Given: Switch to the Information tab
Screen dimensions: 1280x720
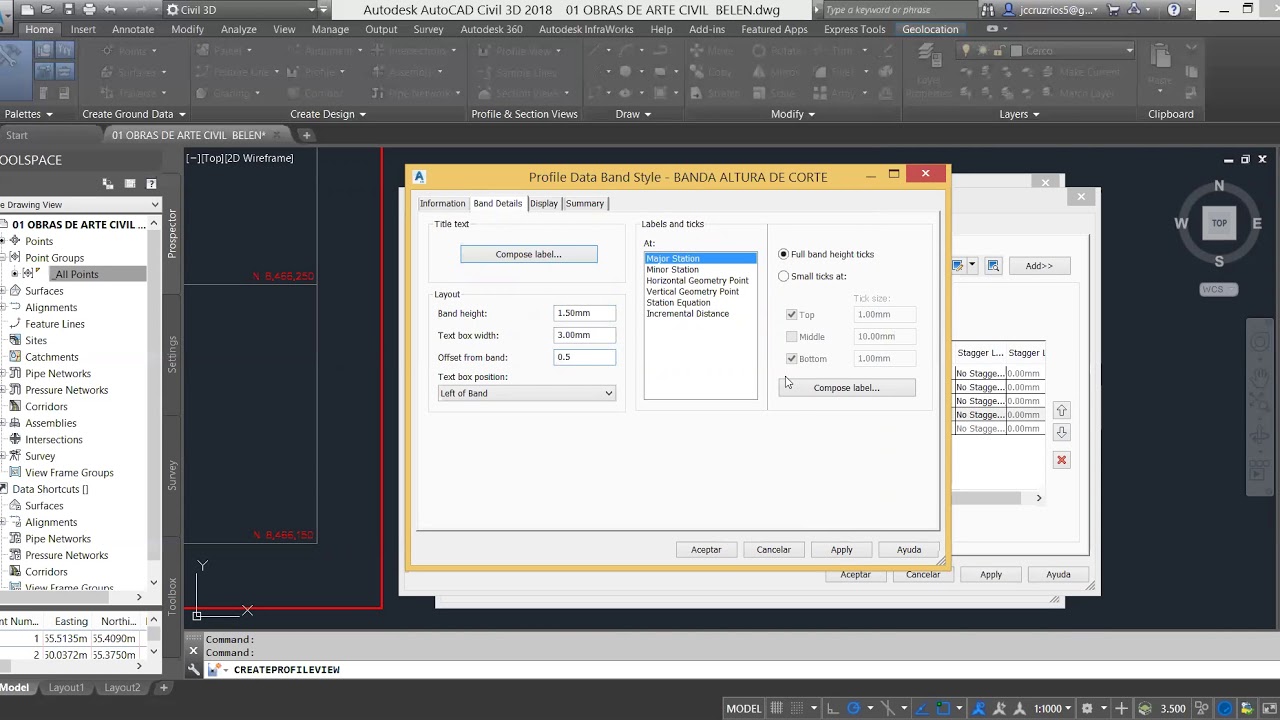Looking at the screenshot, I should (x=442, y=203).
